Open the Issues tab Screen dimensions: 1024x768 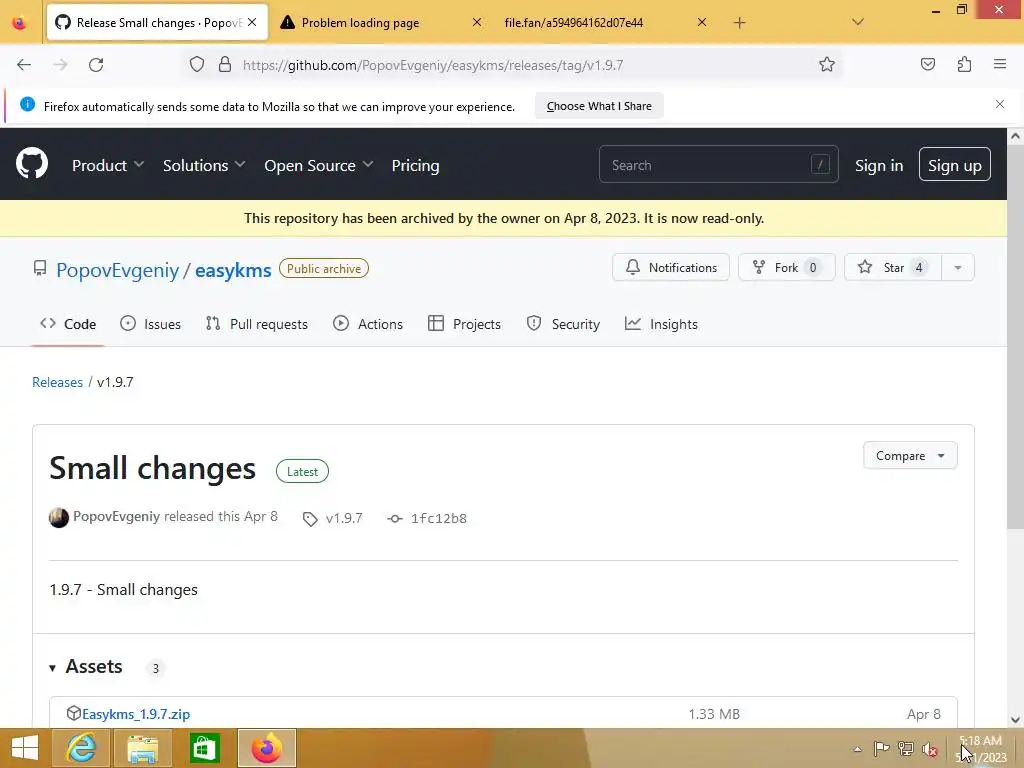[x=150, y=324]
